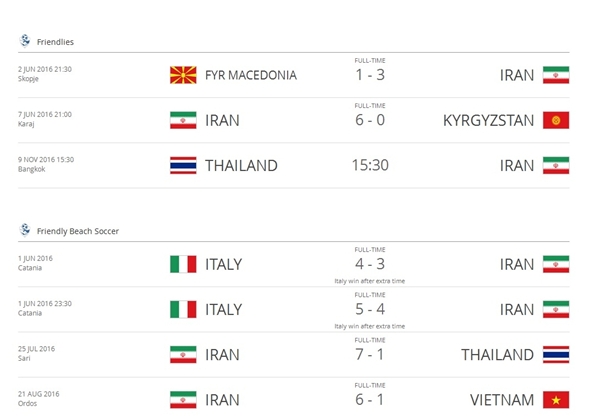Screen dimensions: 600x418
Task: Click Thailand flag in the 7 - 1 match
Action: coord(556,354)
